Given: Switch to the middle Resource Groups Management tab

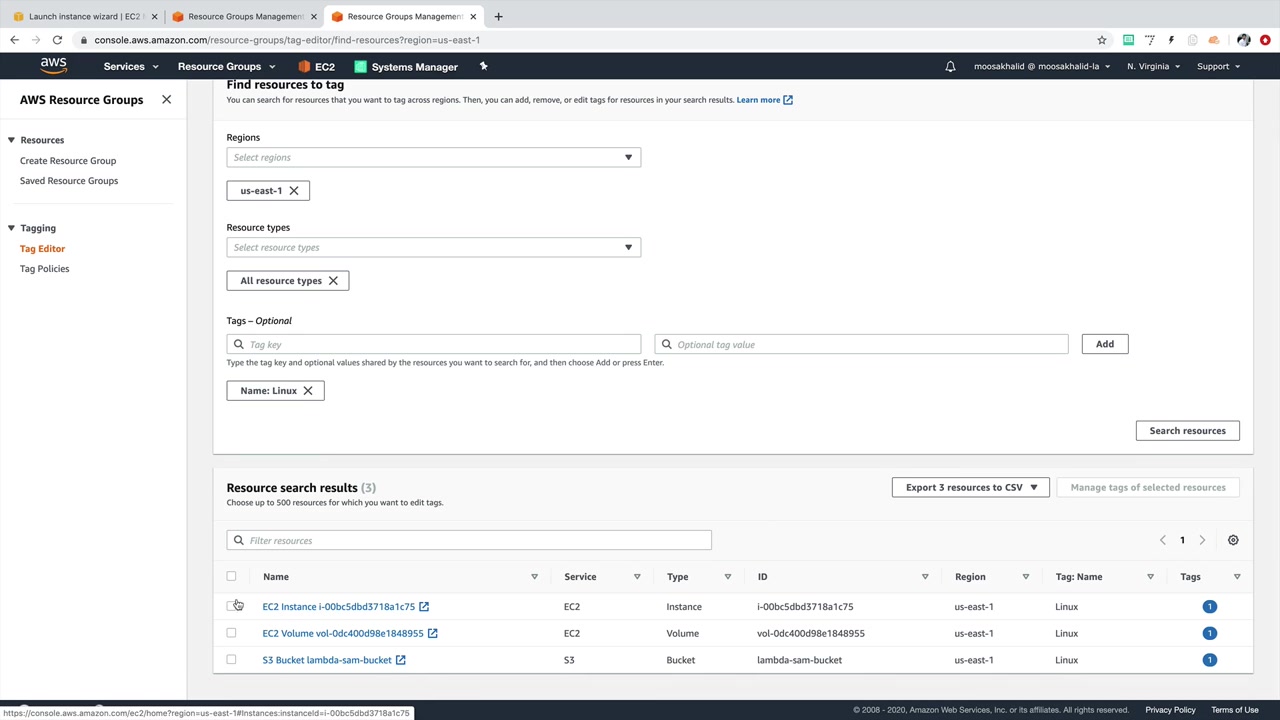Looking at the screenshot, I should click(x=244, y=16).
